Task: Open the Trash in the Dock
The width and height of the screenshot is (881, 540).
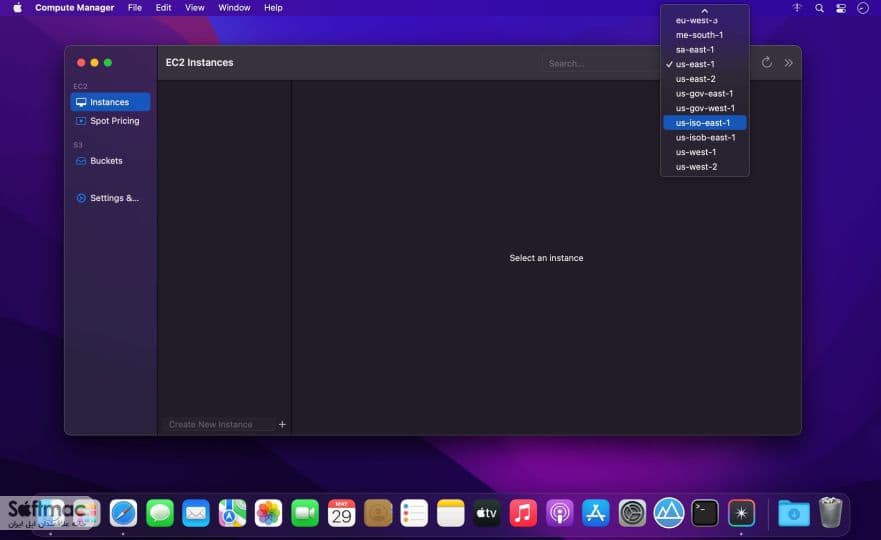Action: [830, 512]
